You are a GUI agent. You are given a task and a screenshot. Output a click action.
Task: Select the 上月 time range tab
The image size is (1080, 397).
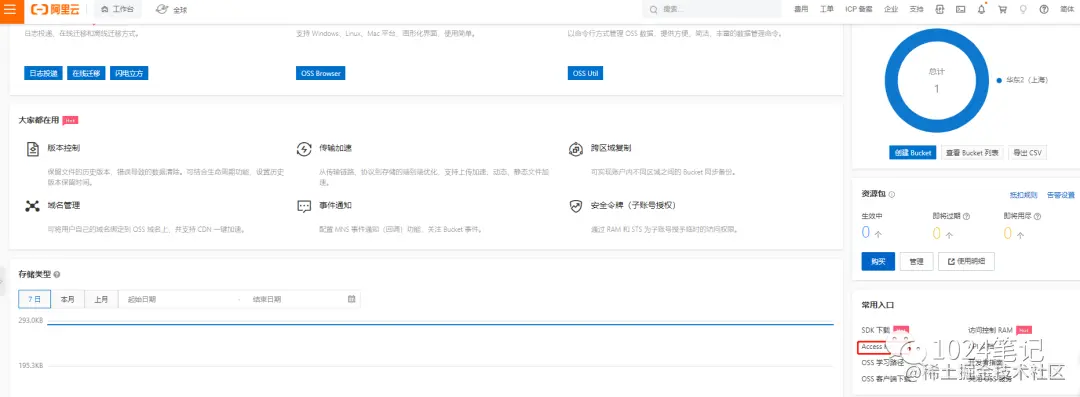tap(101, 299)
